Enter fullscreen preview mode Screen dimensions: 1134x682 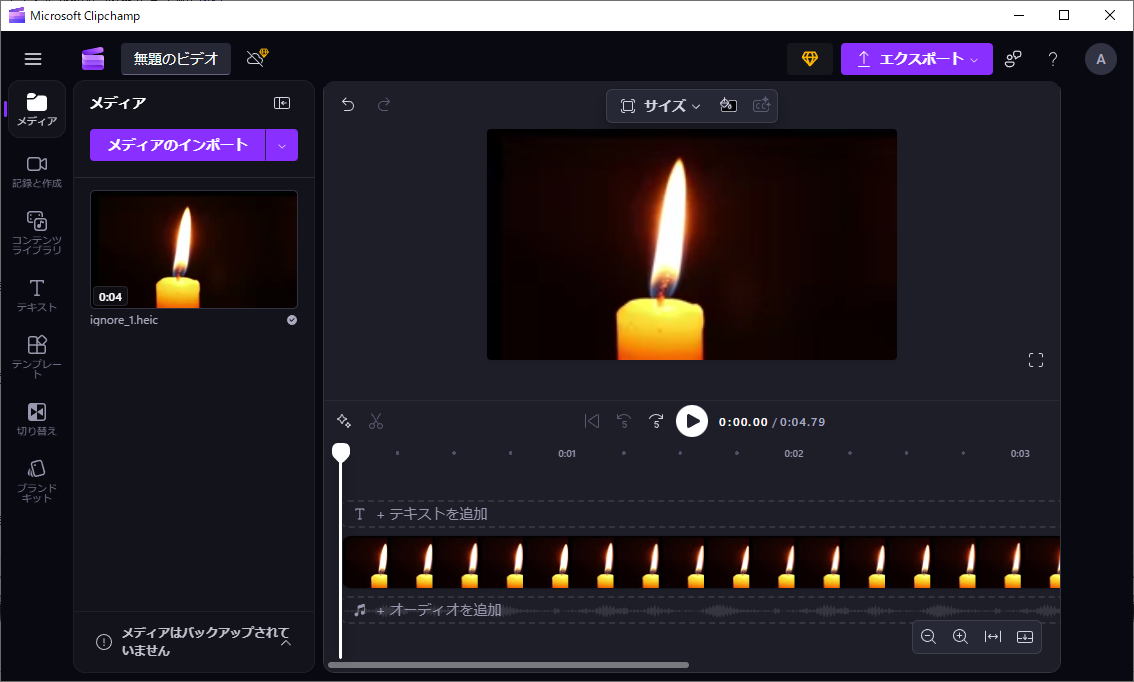pos(1036,359)
